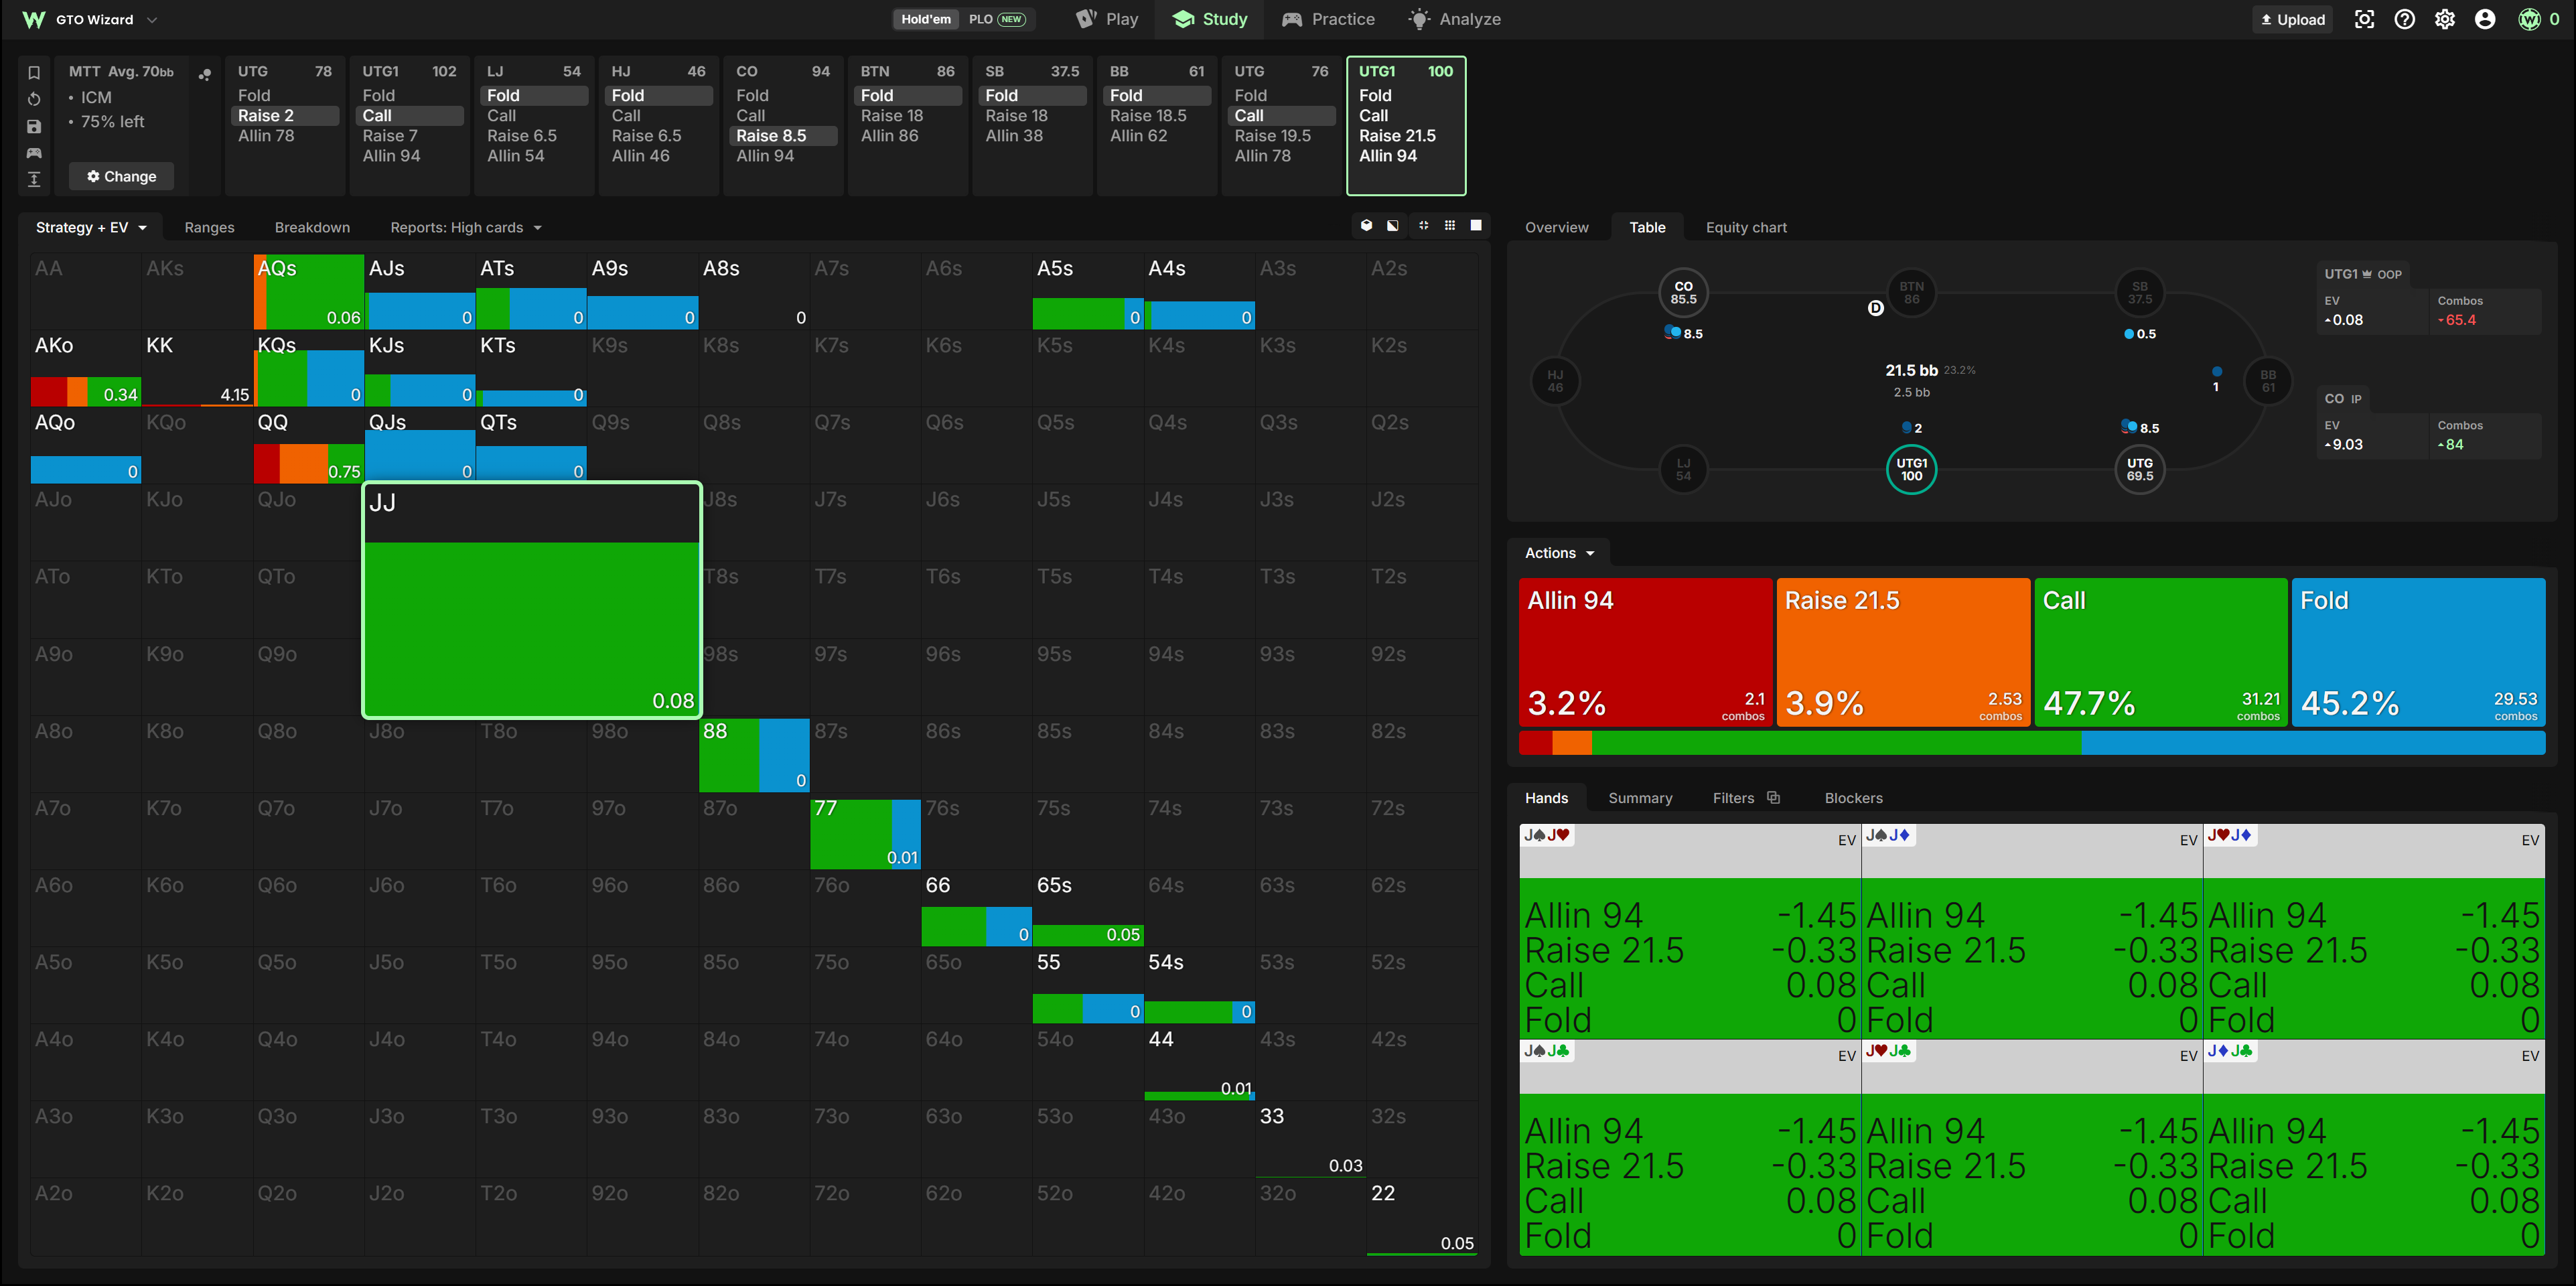Expand the Actions dropdown

1559,553
